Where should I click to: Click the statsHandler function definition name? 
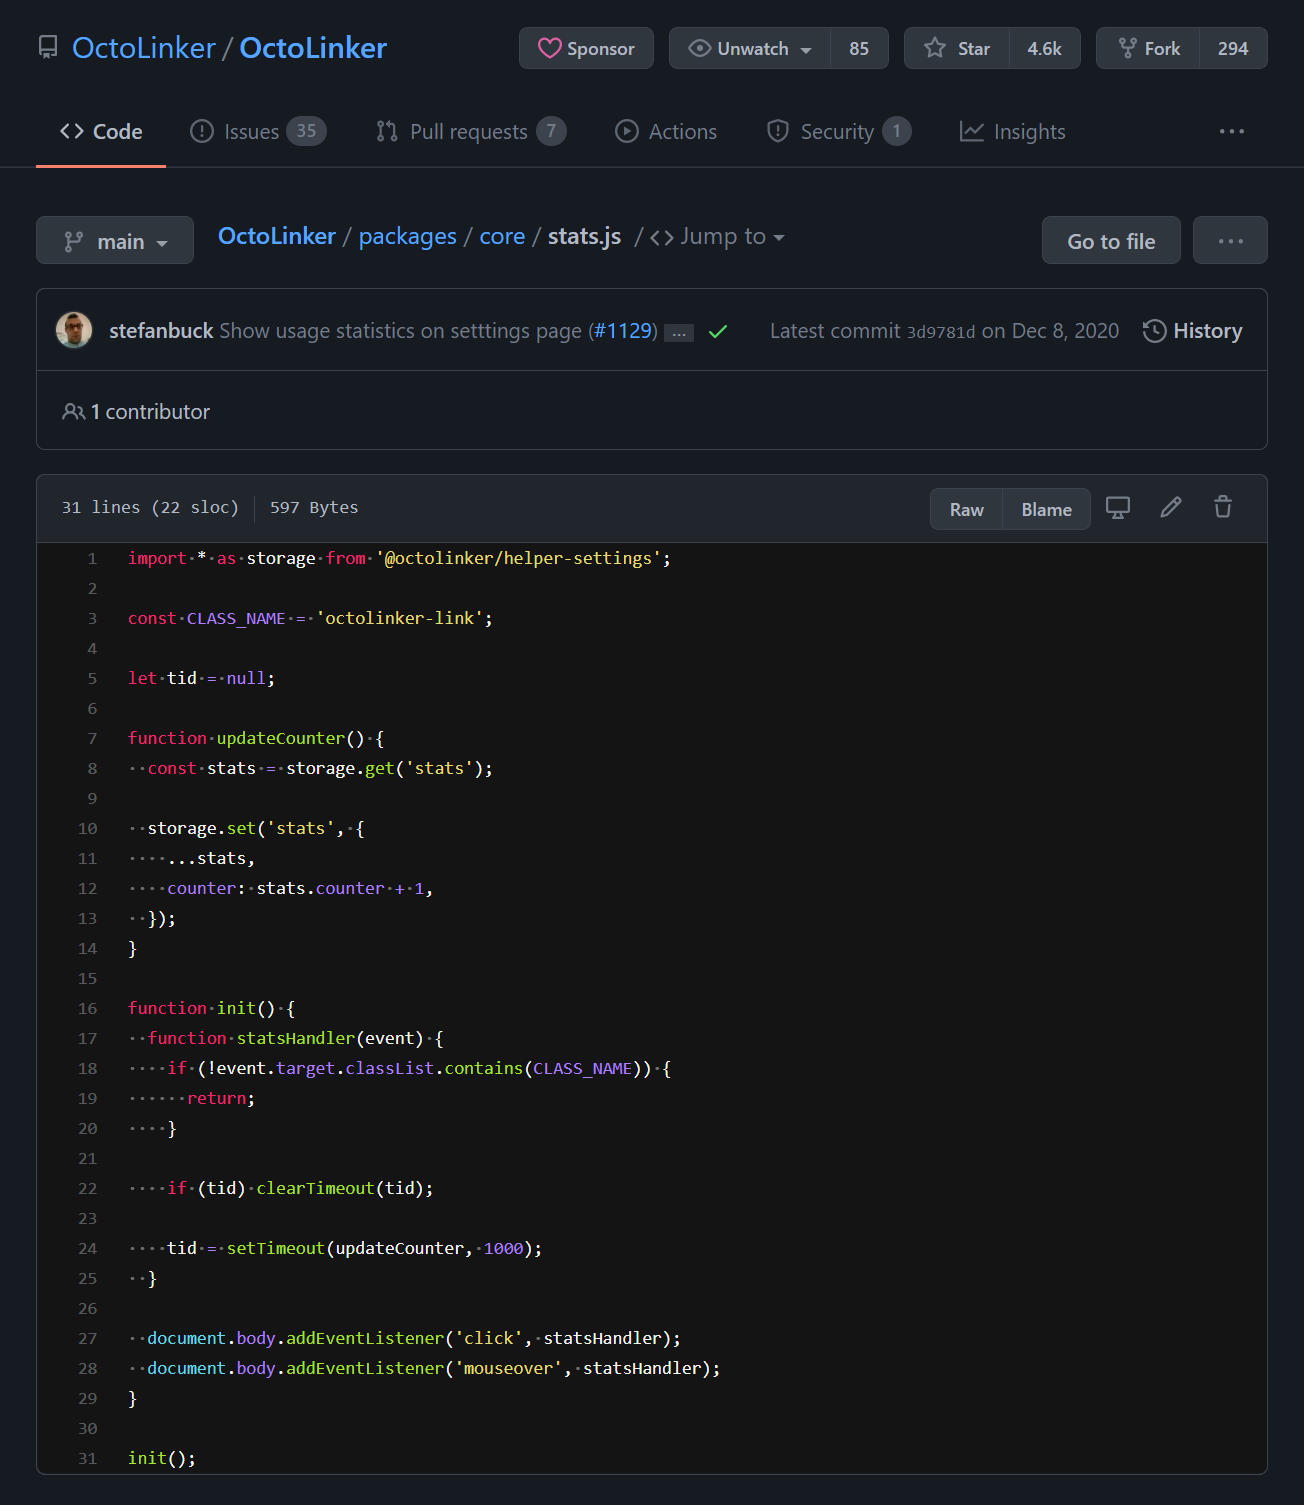[x=296, y=1038]
